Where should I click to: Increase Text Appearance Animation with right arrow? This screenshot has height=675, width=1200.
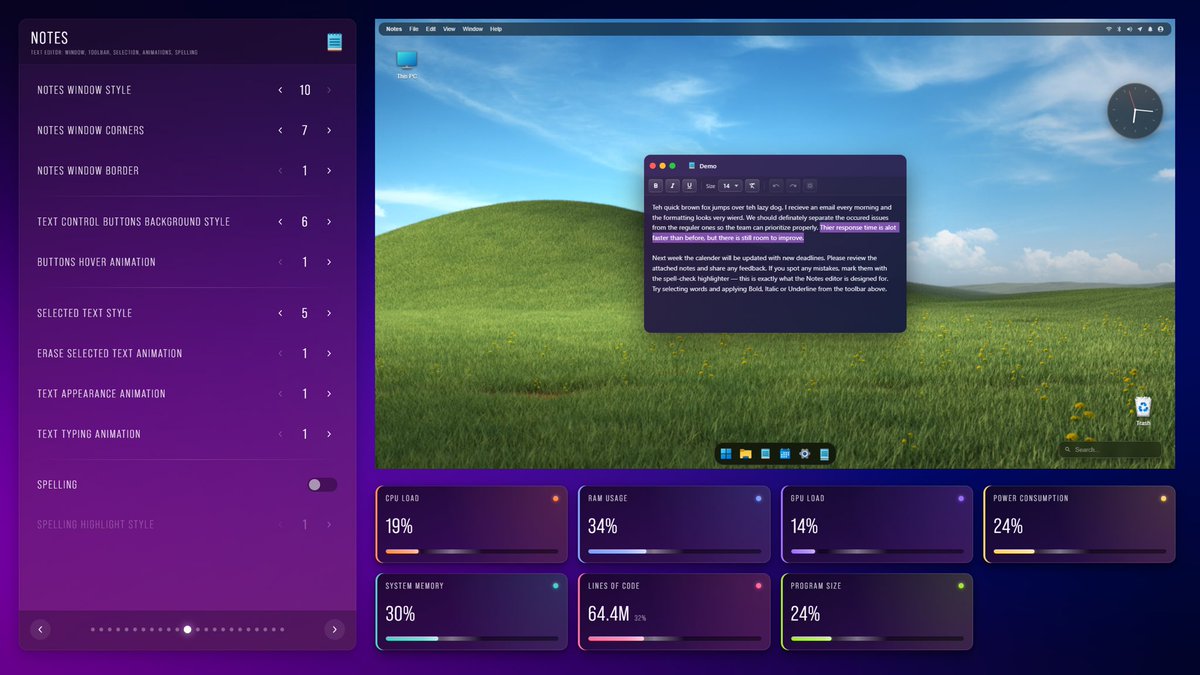click(329, 394)
